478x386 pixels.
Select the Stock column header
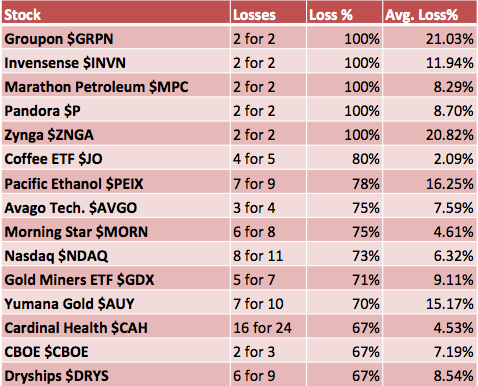(116, 14)
